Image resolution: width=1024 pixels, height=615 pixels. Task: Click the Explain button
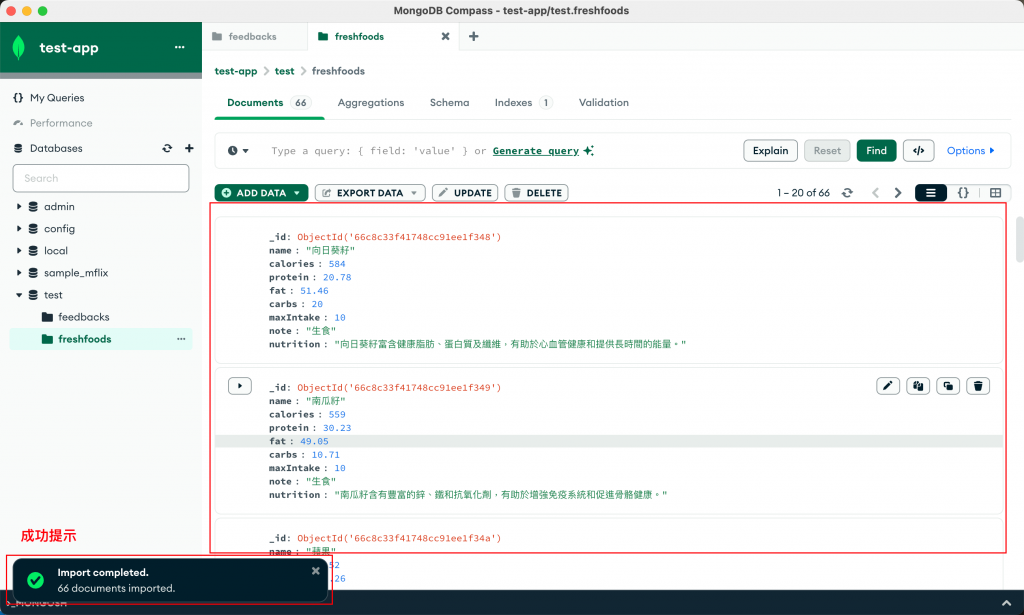point(771,151)
